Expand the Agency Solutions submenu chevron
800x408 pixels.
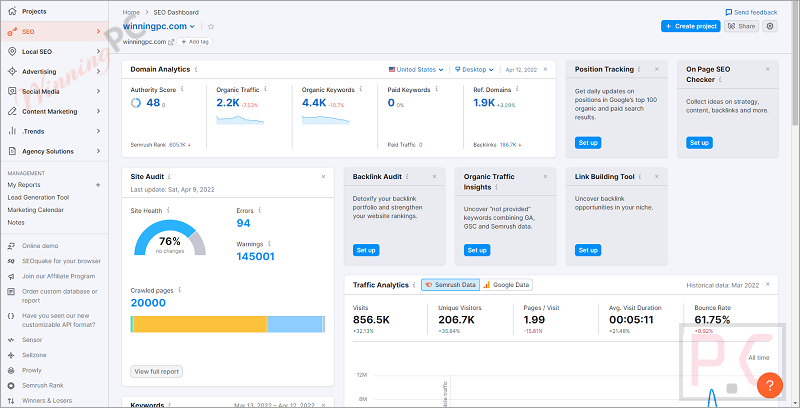click(98, 151)
